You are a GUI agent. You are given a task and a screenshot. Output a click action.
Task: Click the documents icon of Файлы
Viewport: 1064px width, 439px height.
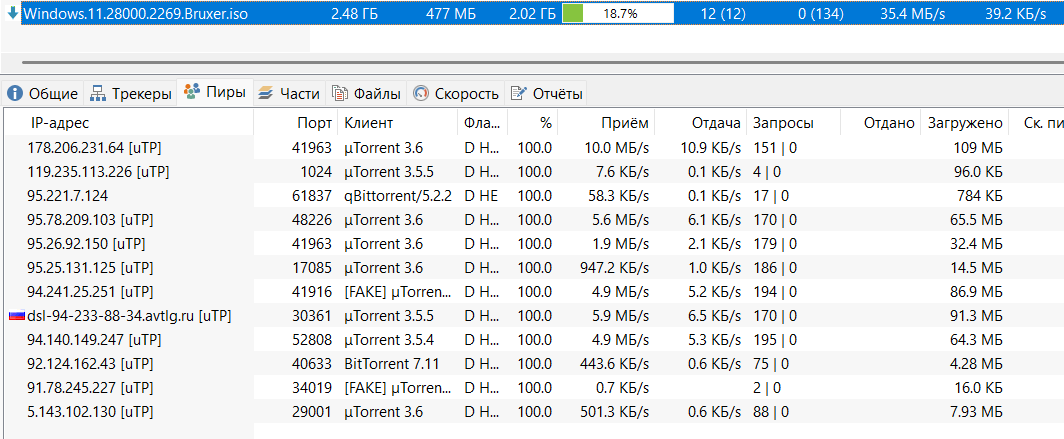[340, 94]
